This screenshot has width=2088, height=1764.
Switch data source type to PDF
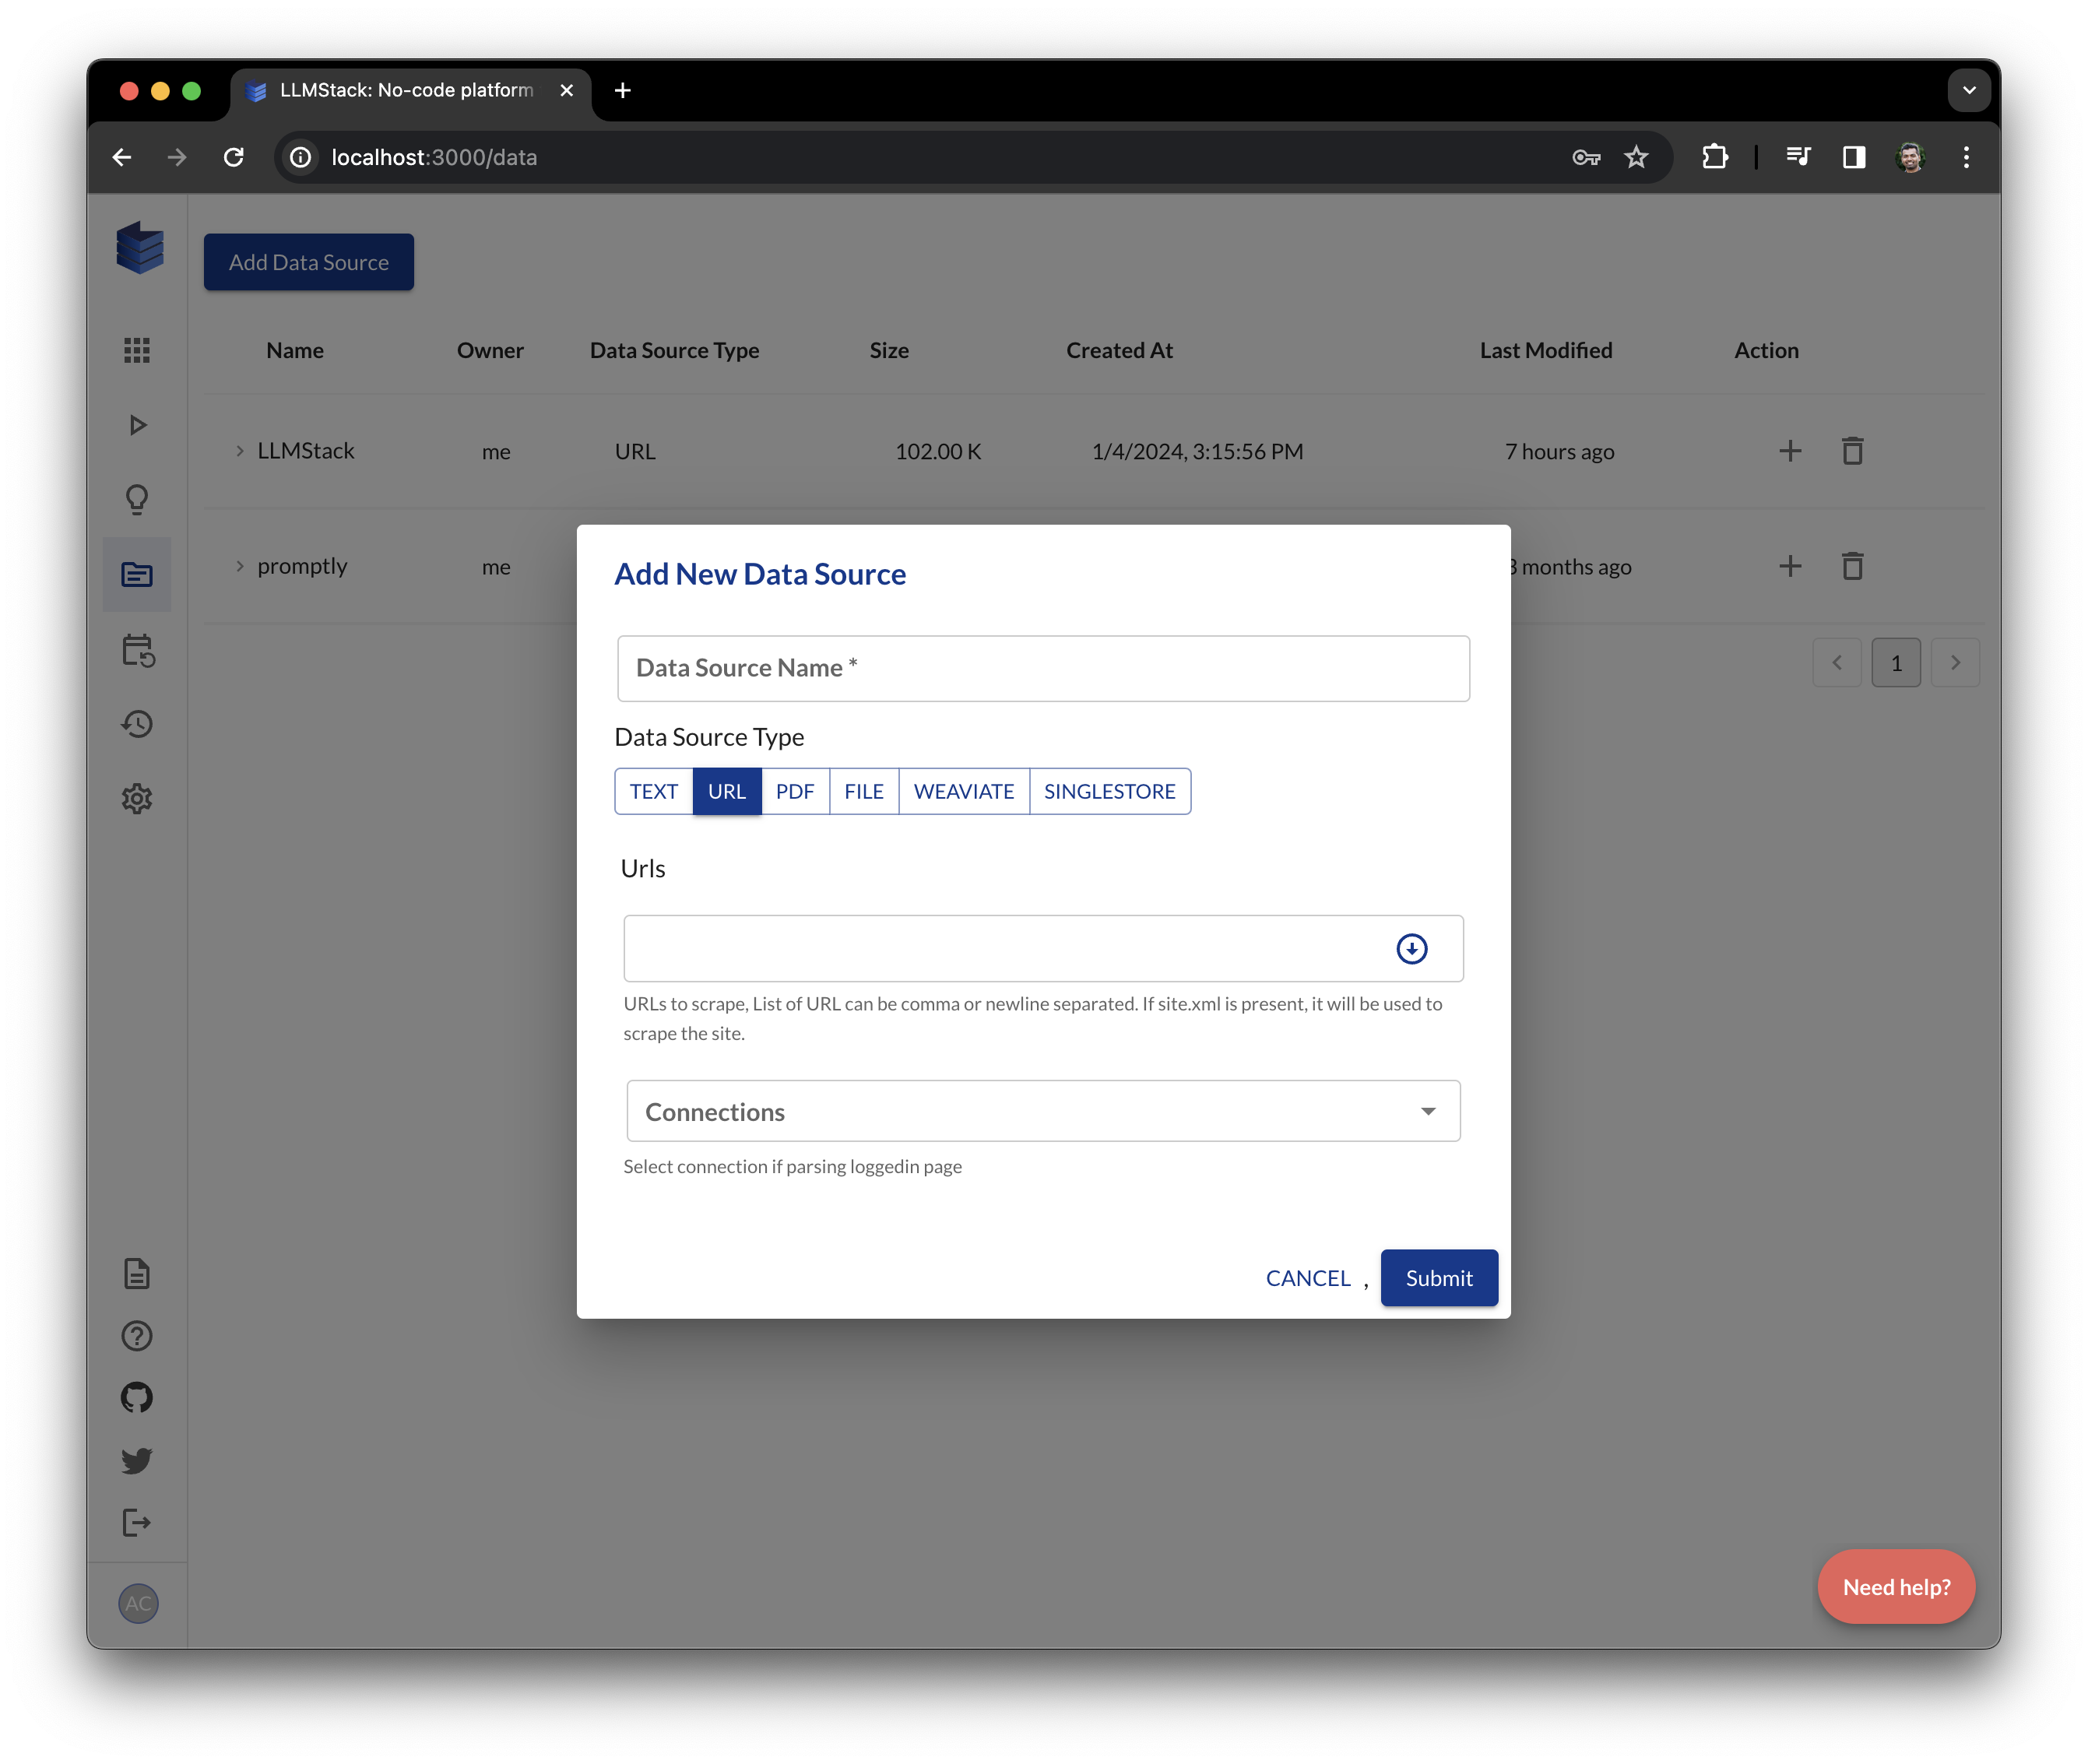[795, 791]
